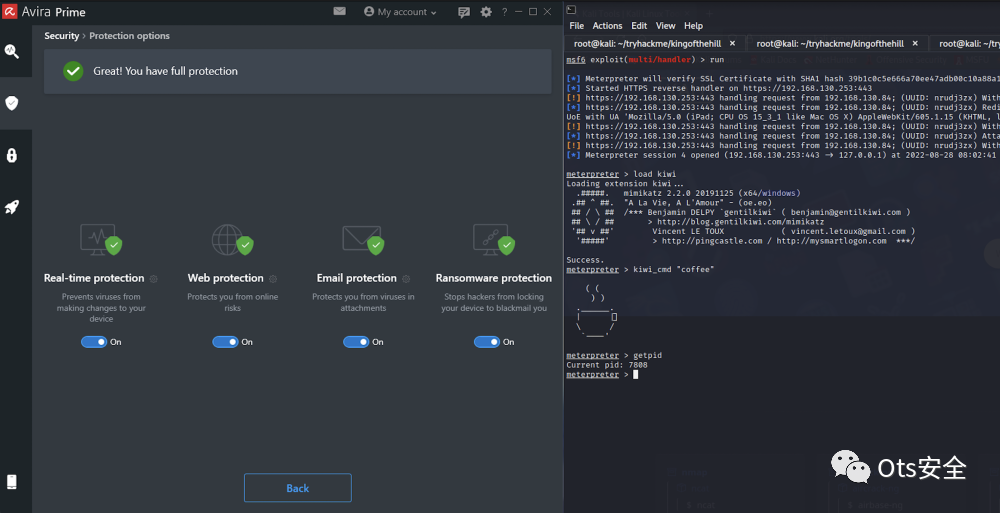This screenshot has height=513, width=1000.
Task: Click the Web protection globe icon
Action: (232, 239)
